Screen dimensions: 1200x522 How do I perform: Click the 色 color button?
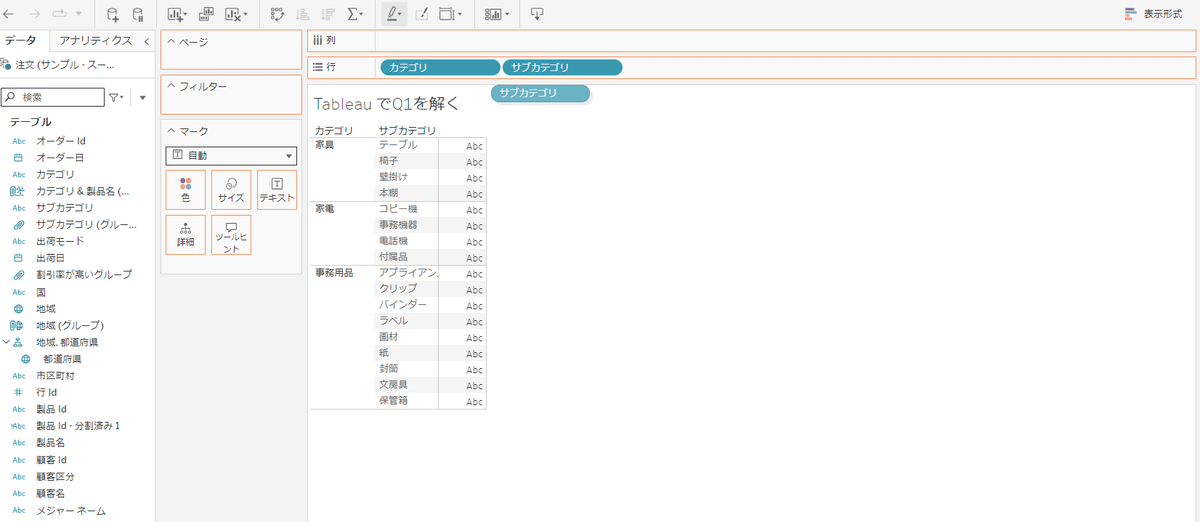coord(185,190)
